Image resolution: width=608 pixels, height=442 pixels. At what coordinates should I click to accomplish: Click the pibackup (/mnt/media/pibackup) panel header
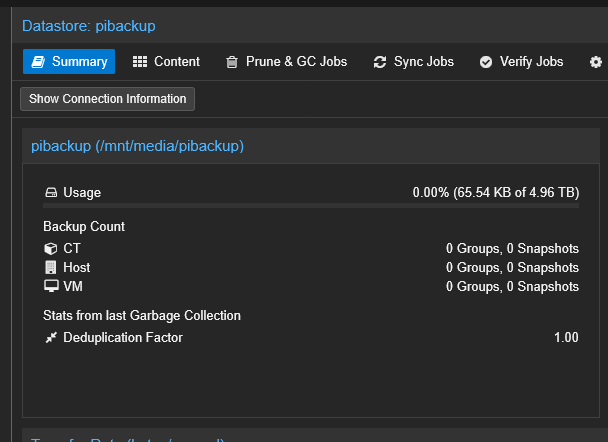click(138, 146)
